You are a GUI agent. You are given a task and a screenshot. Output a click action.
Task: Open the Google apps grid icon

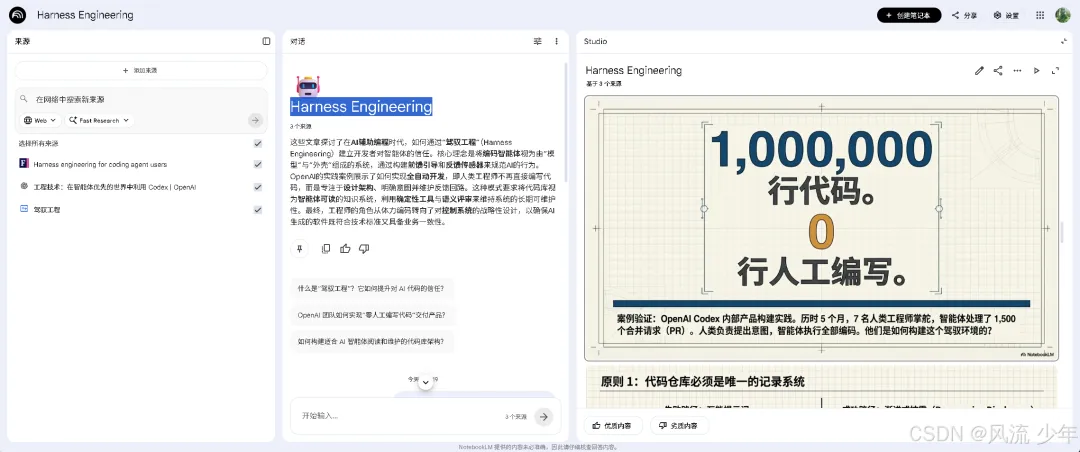(1040, 15)
